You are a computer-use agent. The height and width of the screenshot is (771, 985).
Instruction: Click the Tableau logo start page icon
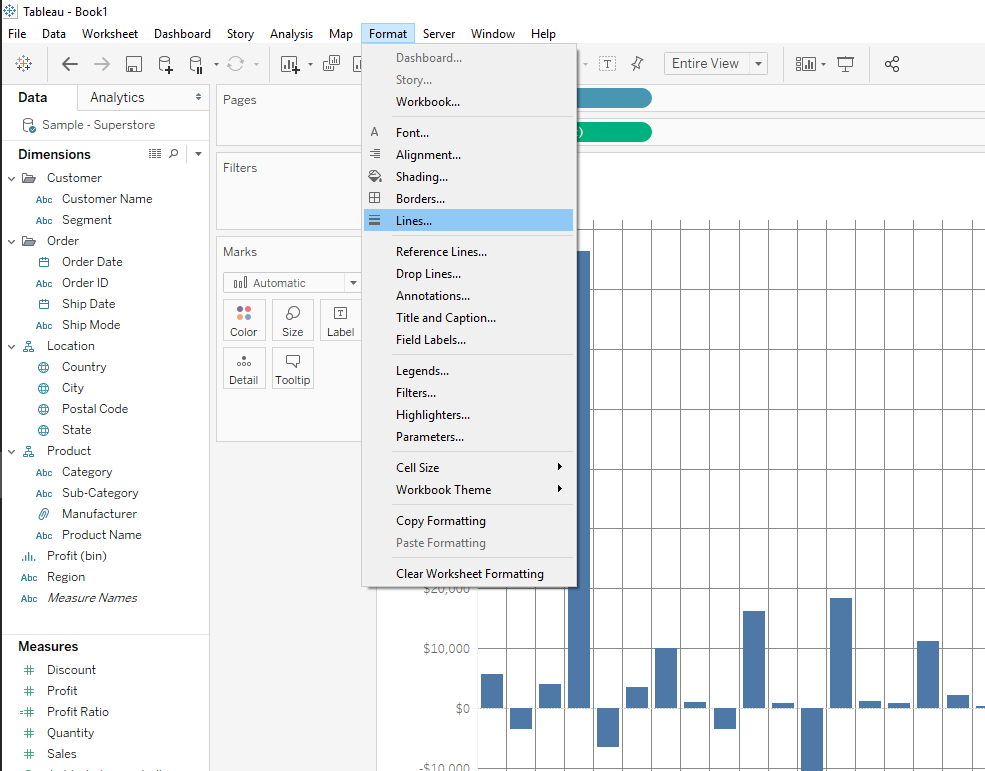(23, 64)
